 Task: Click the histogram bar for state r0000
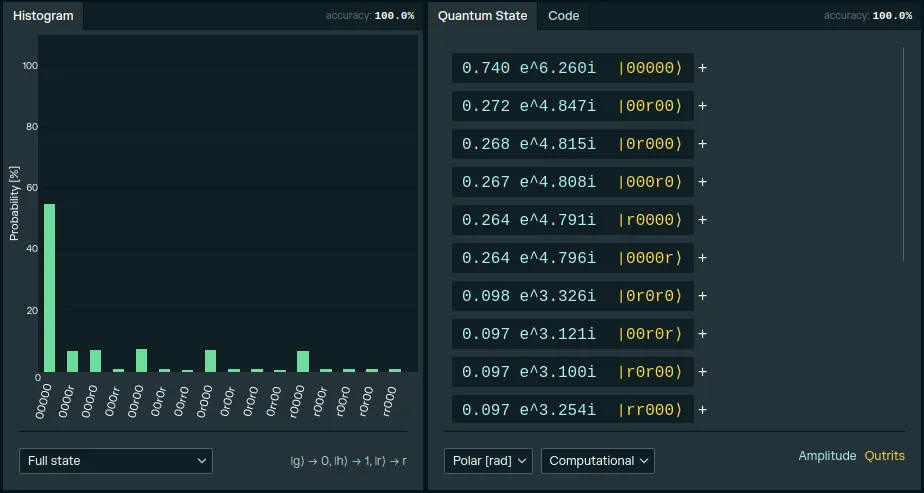[302, 361]
